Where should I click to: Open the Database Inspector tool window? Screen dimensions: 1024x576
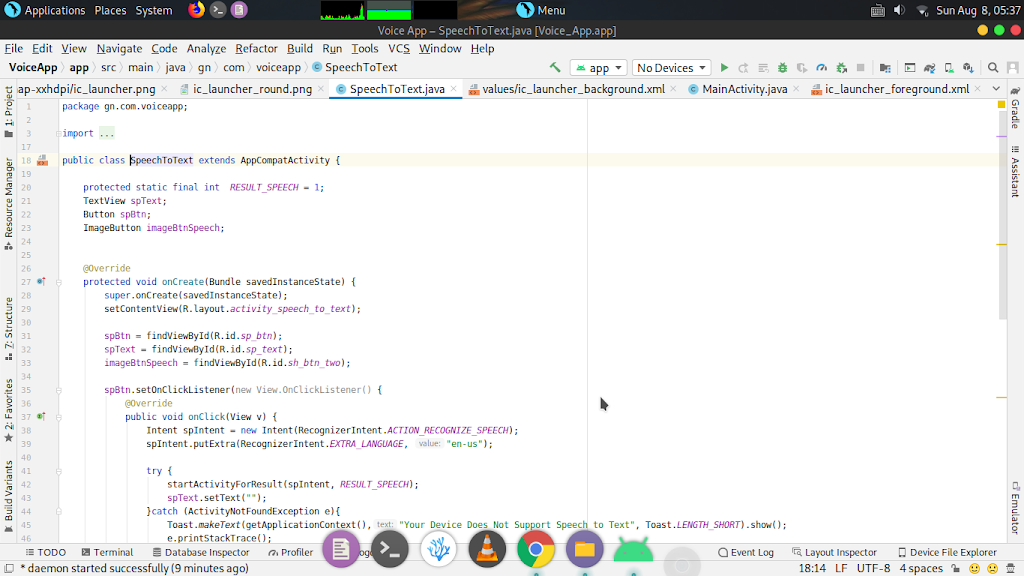(200, 552)
